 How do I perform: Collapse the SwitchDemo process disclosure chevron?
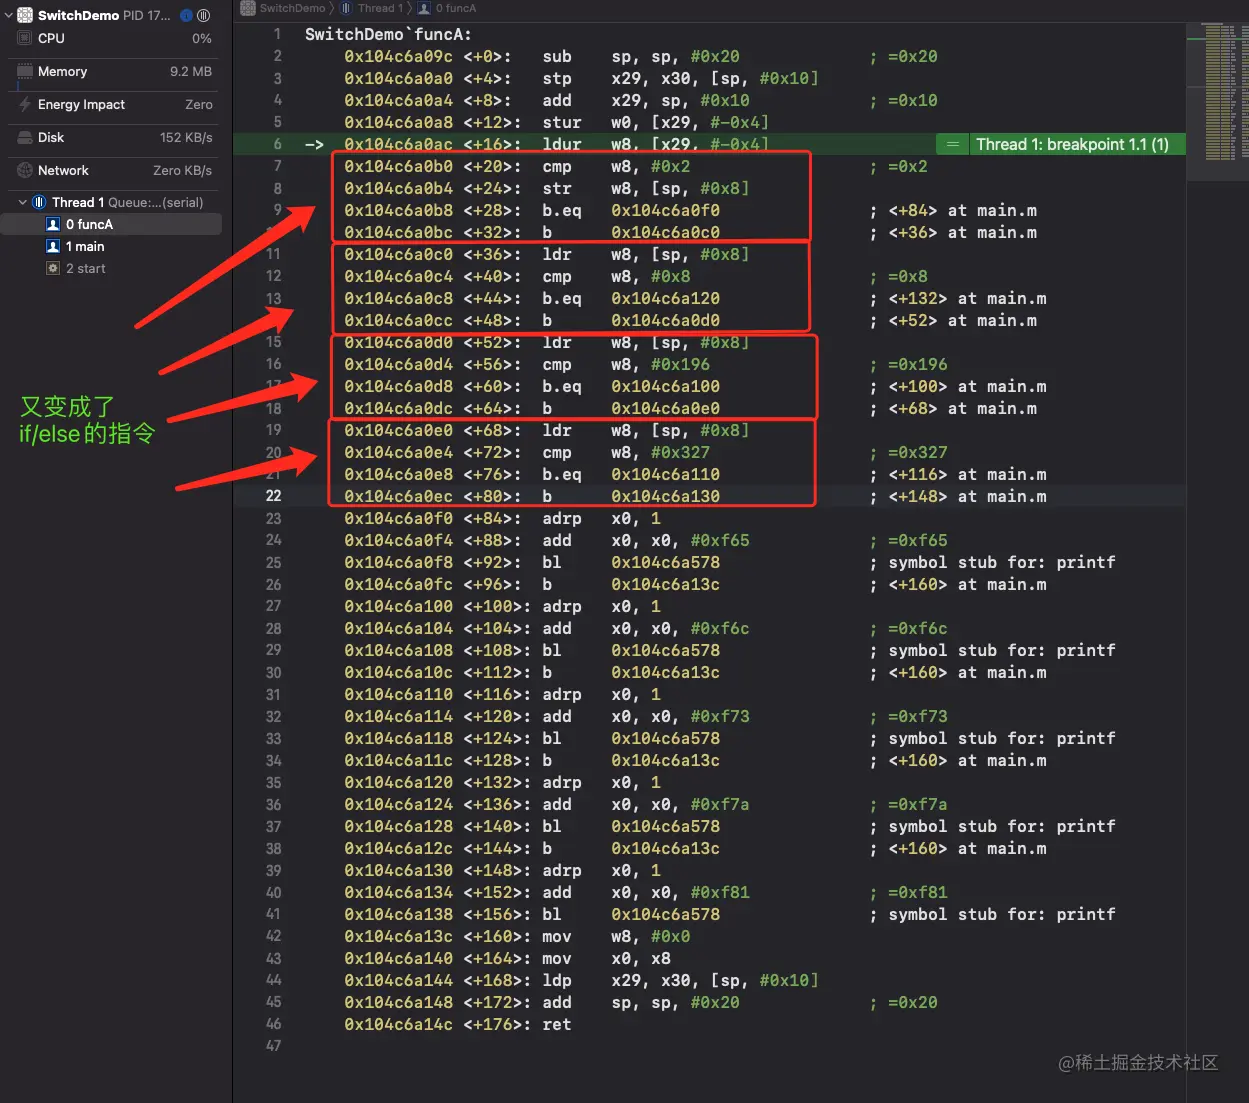9,15
